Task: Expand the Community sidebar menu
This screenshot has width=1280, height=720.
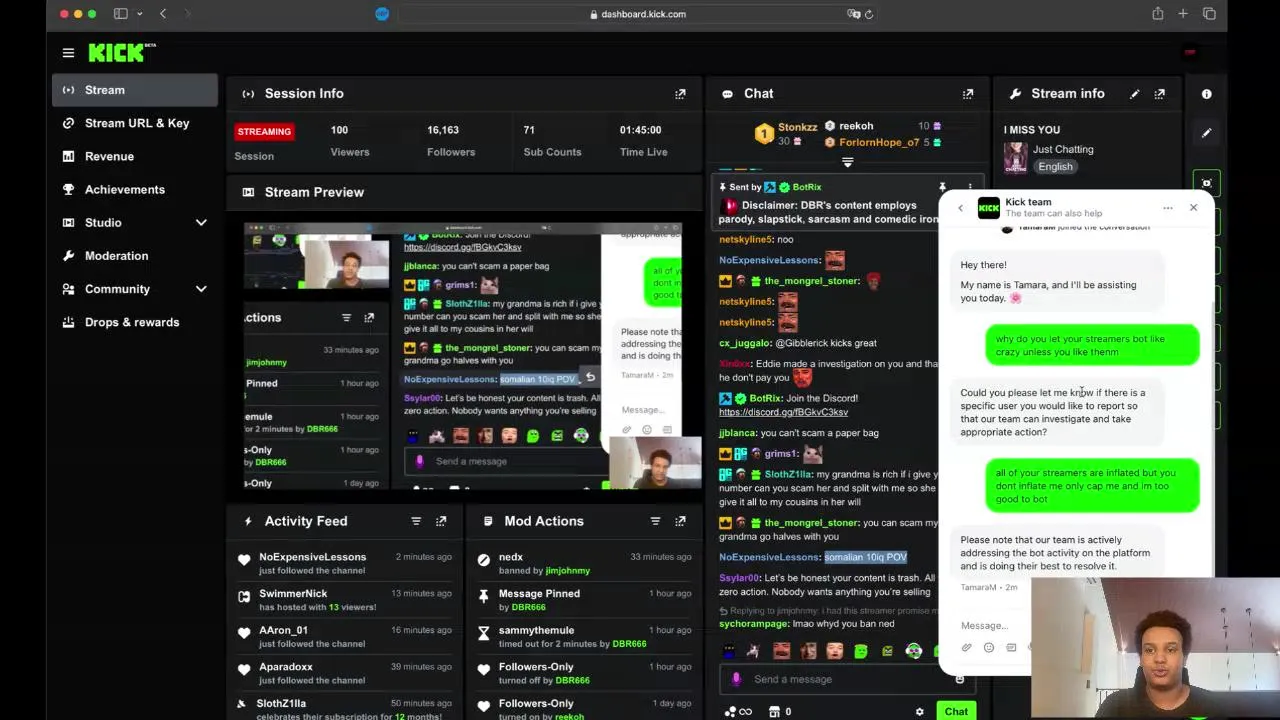Action: [201, 289]
